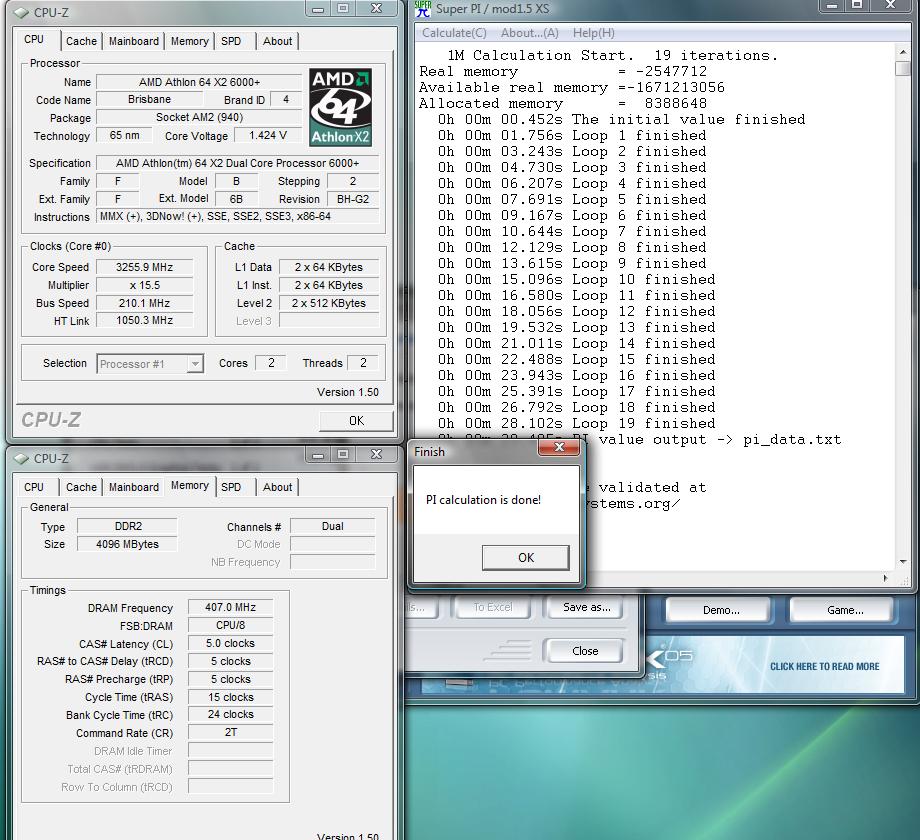Viewport: 920px width, 840px height.
Task: Click the Instructions field listing MMX and SSE
Action: pos(238,216)
